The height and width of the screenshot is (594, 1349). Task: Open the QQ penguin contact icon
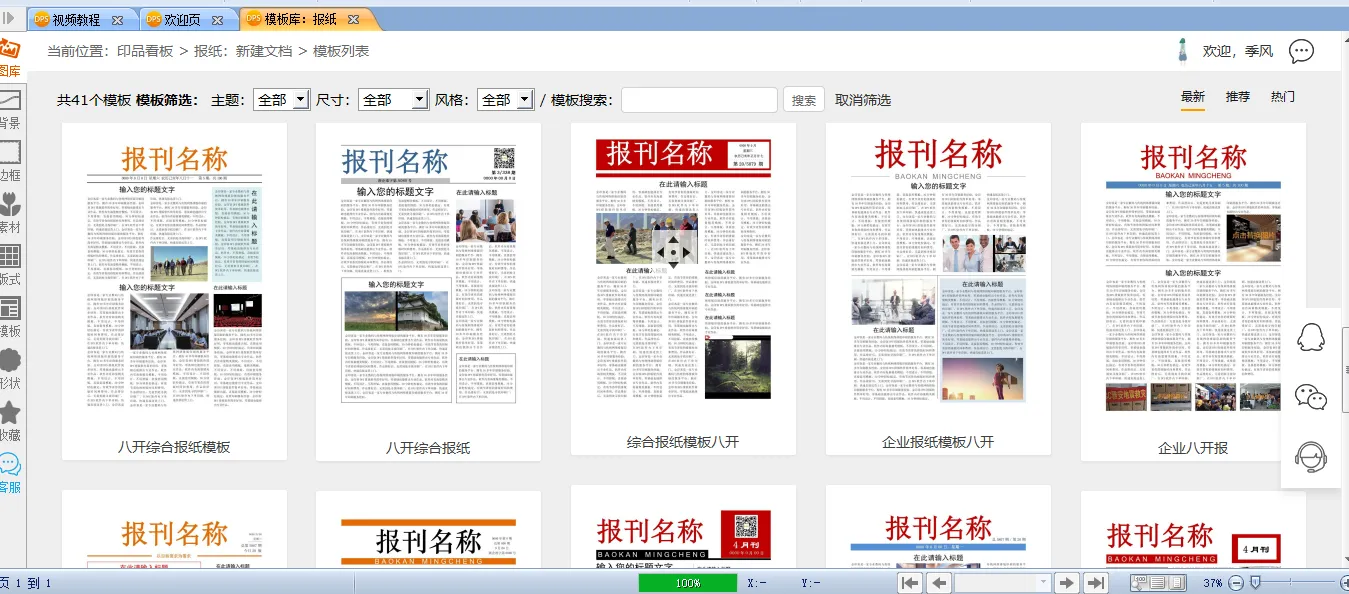click(x=1310, y=338)
